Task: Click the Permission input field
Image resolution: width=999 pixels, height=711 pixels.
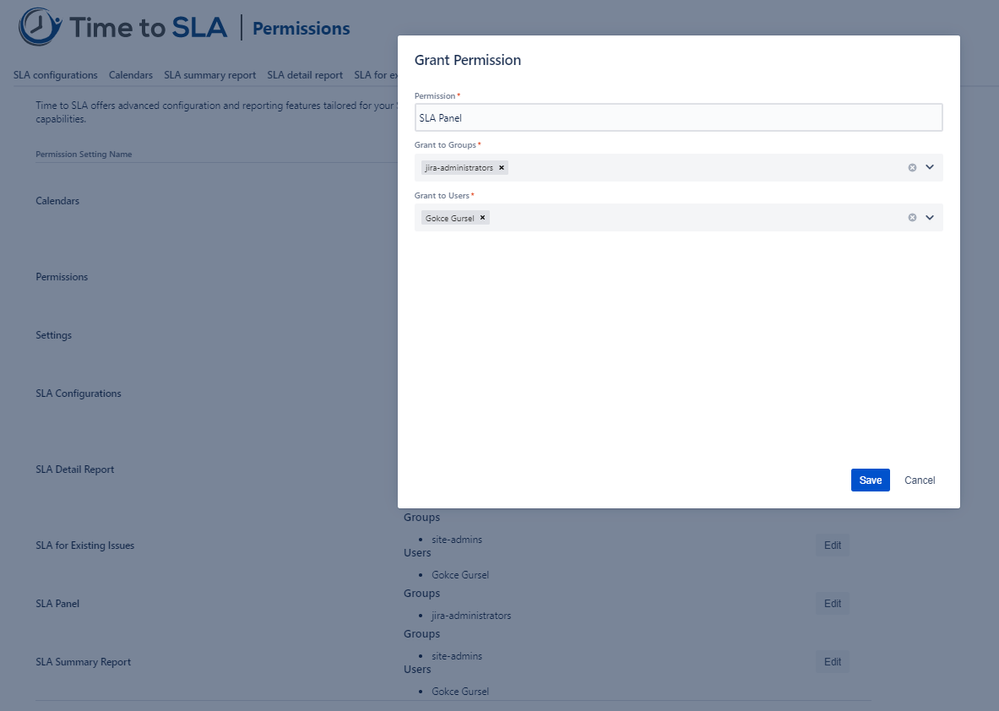Action: point(678,117)
